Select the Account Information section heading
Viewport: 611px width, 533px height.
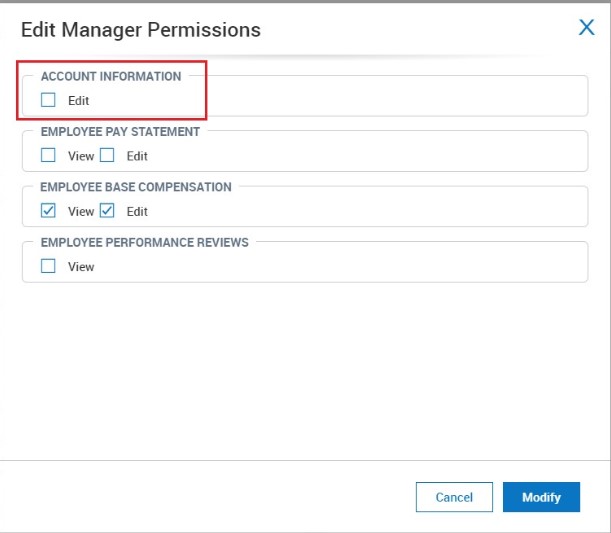pyautogui.click(x=111, y=76)
